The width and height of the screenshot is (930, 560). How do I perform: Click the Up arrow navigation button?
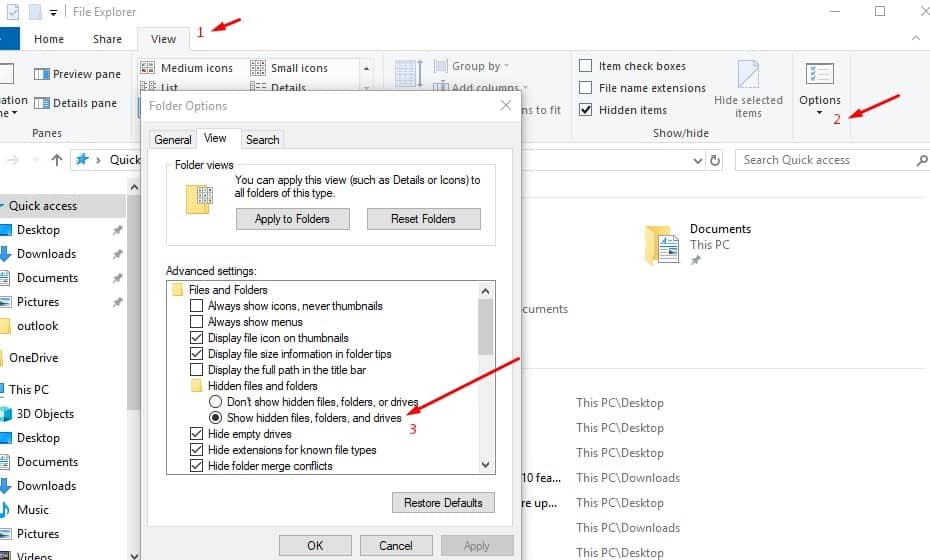(x=57, y=160)
